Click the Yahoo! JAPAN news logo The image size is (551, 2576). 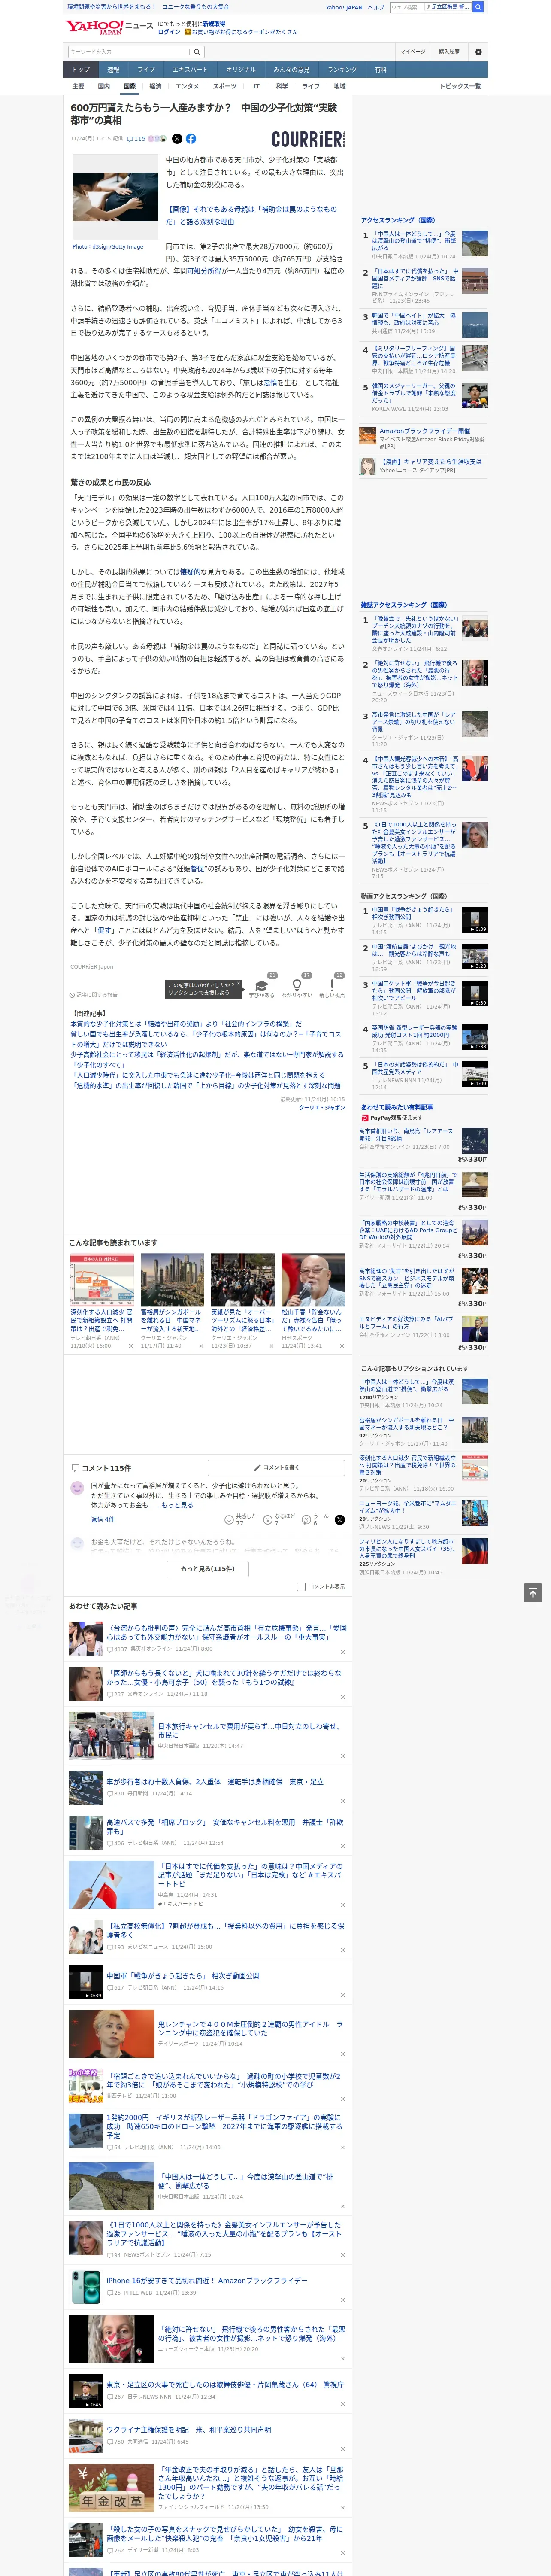pos(109,27)
